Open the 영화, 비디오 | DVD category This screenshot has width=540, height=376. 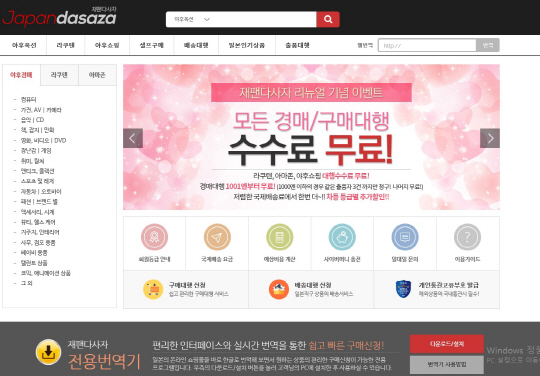pyautogui.click(x=43, y=140)
